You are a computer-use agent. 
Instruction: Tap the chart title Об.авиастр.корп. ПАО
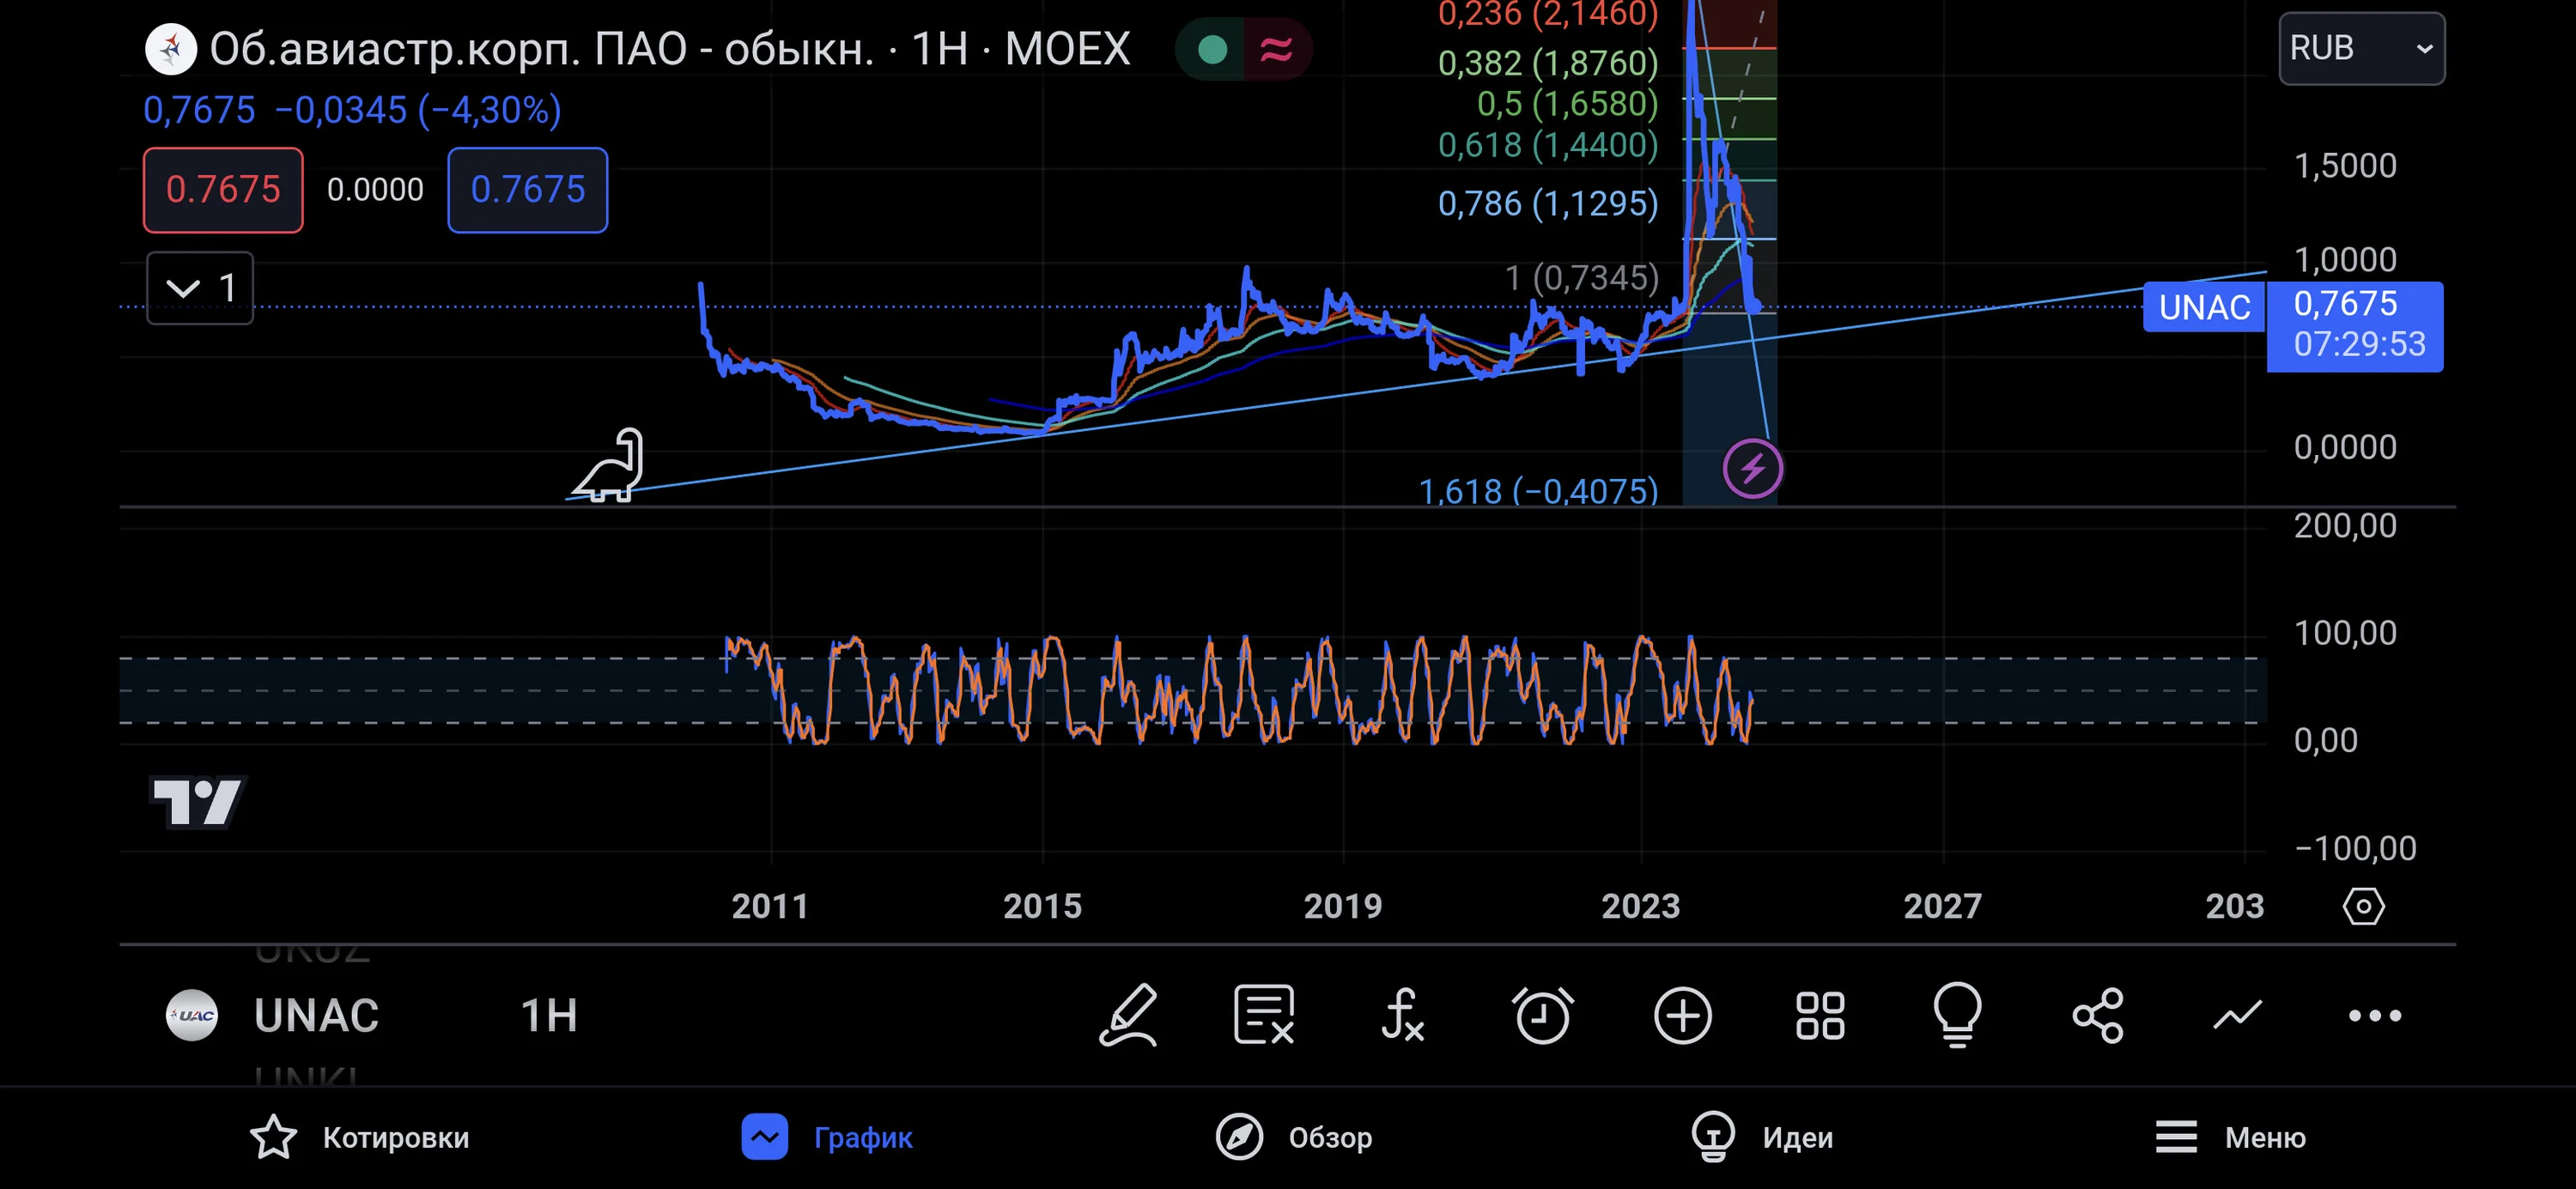[670, 49]
